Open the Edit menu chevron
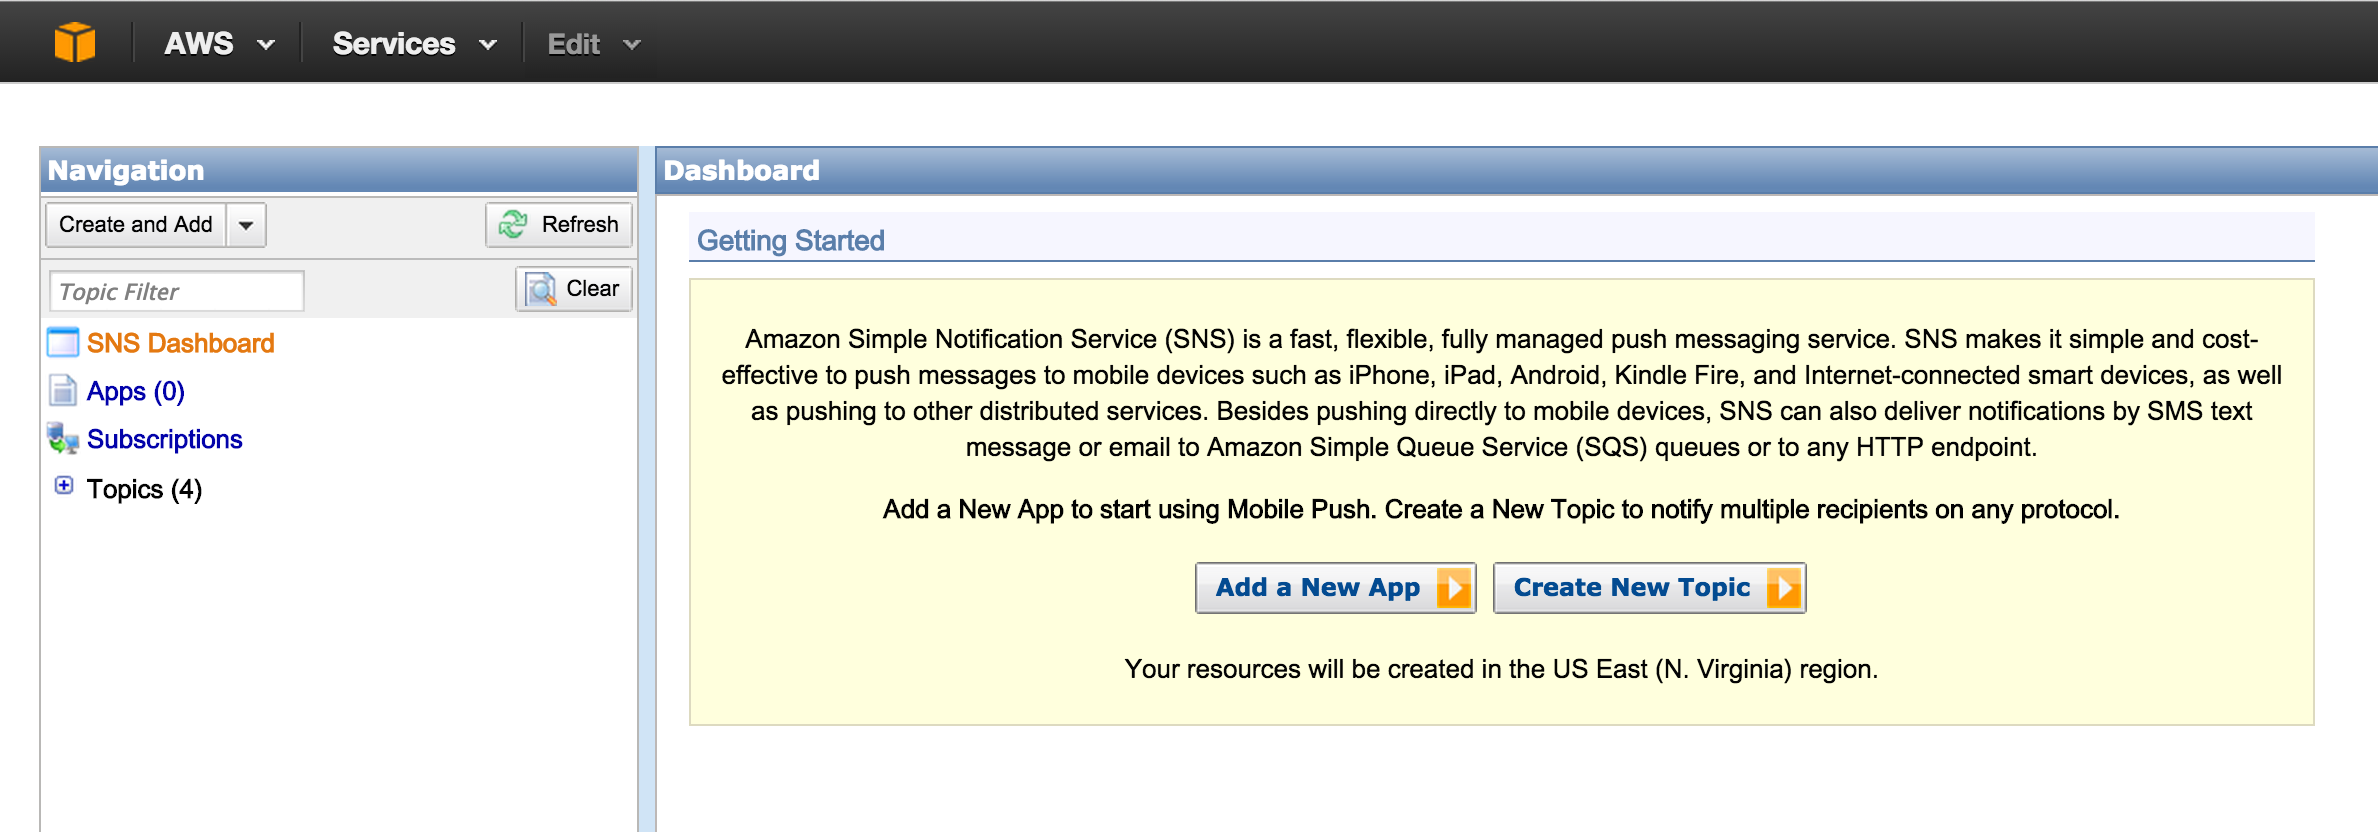This screenshot has height=832, width=2378. click(x=631, y=45)
